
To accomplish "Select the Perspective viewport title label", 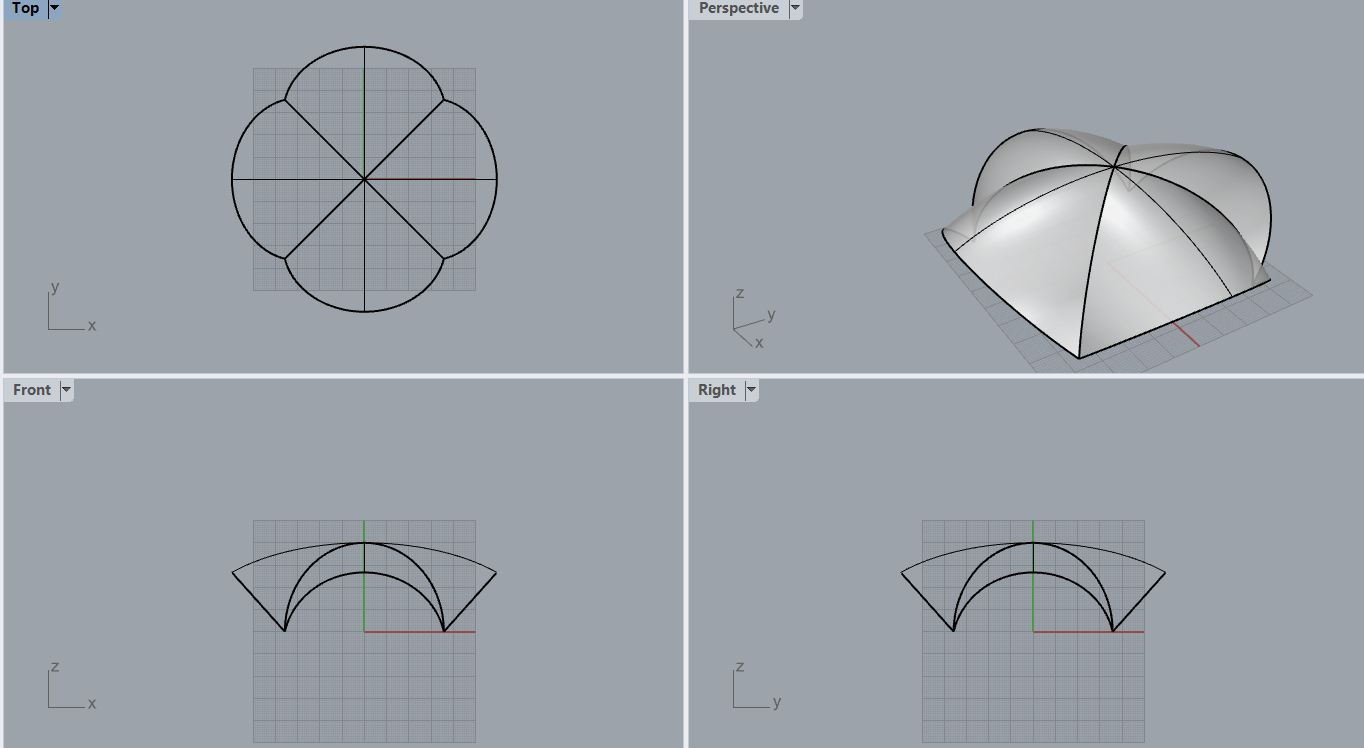I will click(x=738, y=8).
